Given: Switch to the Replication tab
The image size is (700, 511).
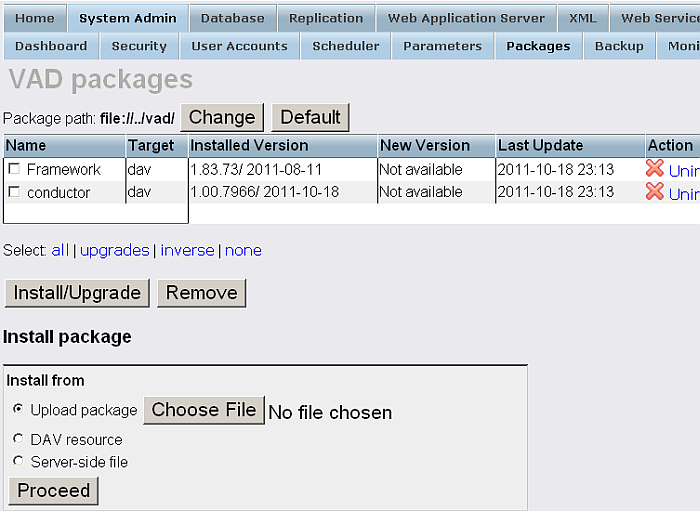Looking at the screenshot, I should (x=326, y=18).
